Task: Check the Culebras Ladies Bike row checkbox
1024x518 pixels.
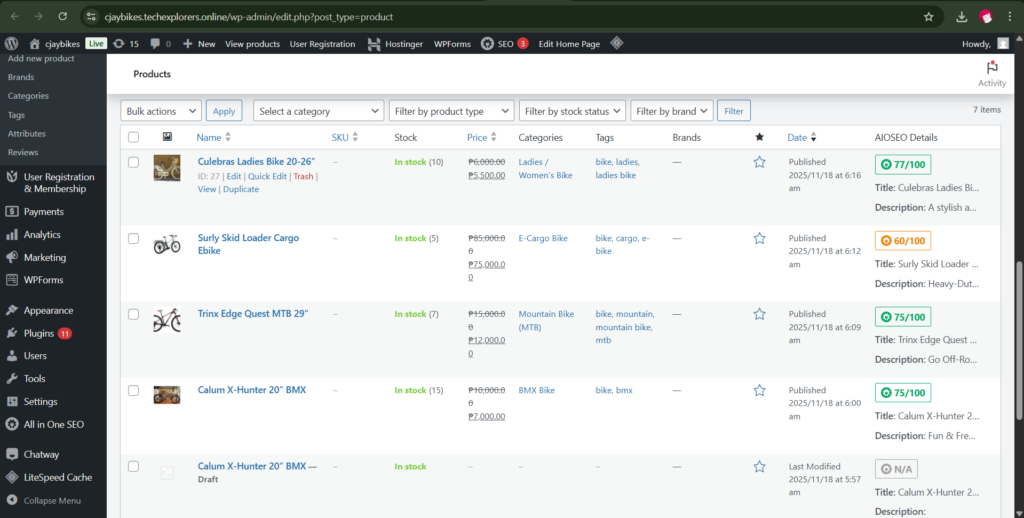Action: [134, 162]
